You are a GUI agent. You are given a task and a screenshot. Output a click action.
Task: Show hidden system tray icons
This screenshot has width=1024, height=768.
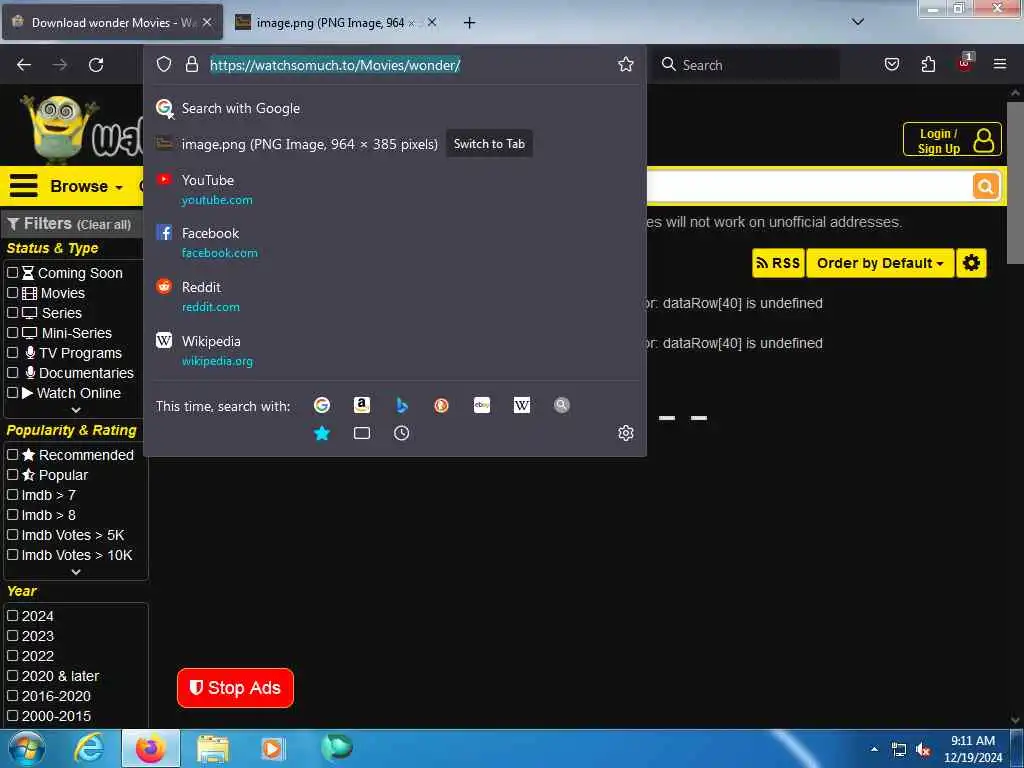[874, 750]
